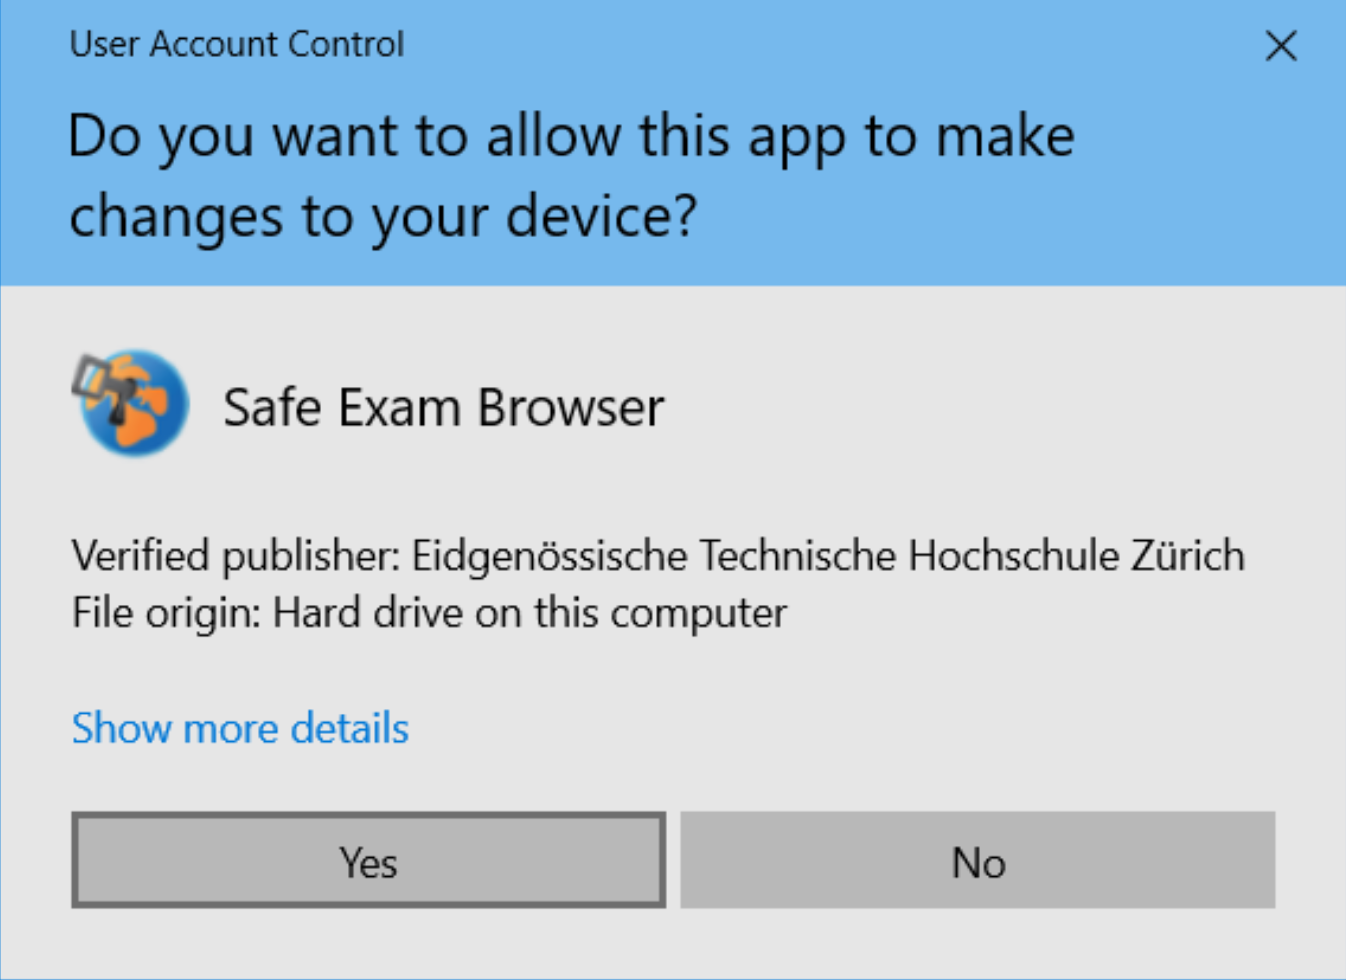Click the Safe Exam Browser globe icon
The height and width of the screenshot is (980, 1346).
pyautogui.click(x=131, y=403)
